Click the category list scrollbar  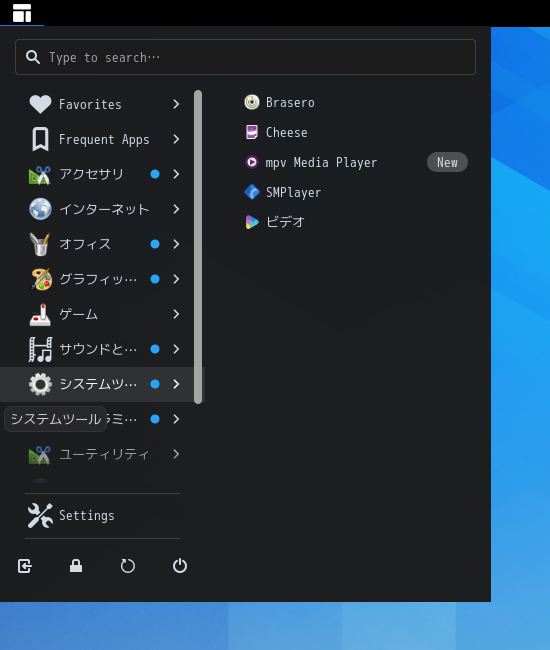[198, 247]
